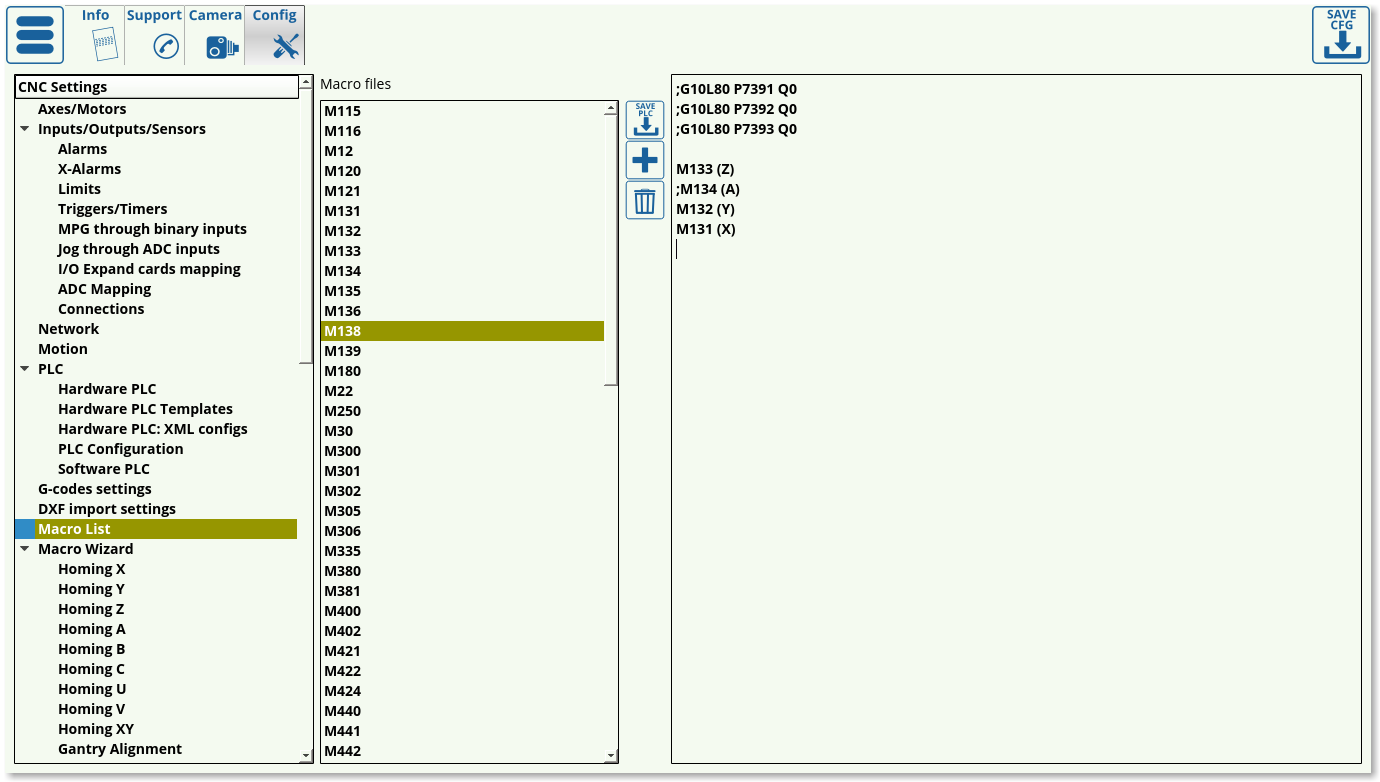The height and width of the screenshot is (782, 1380).
Task: Open Hardware PLC Templates
Action: [145, 409]
